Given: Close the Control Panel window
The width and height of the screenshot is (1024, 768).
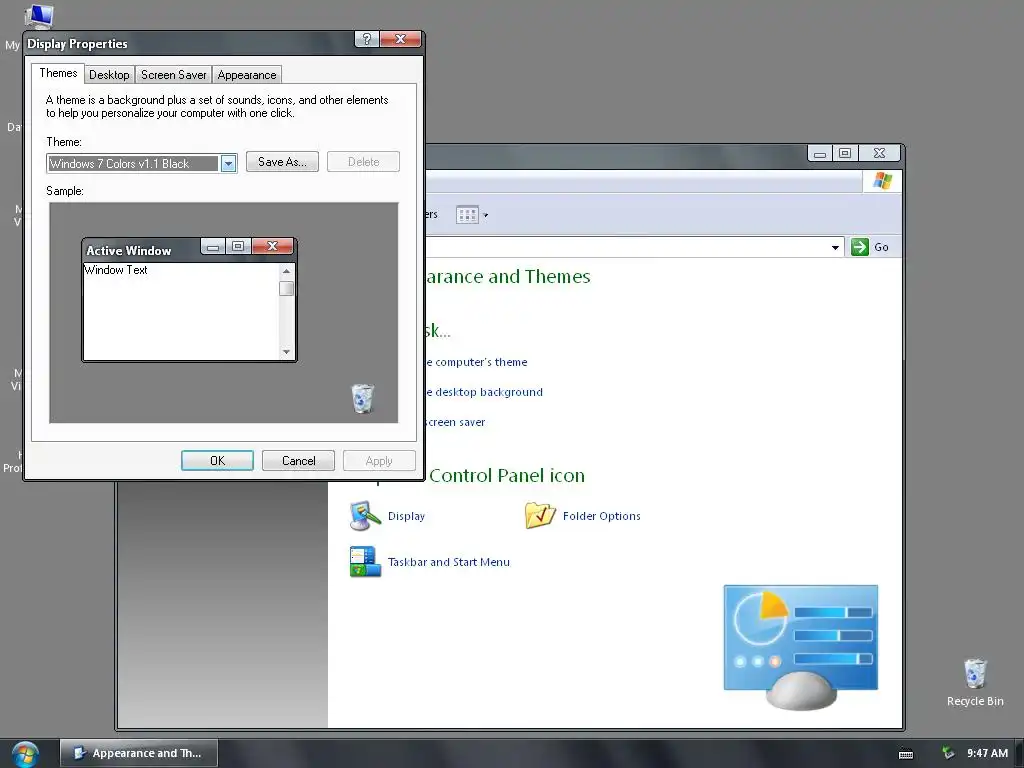Looking at the screenshot, I should coord(879,153).
